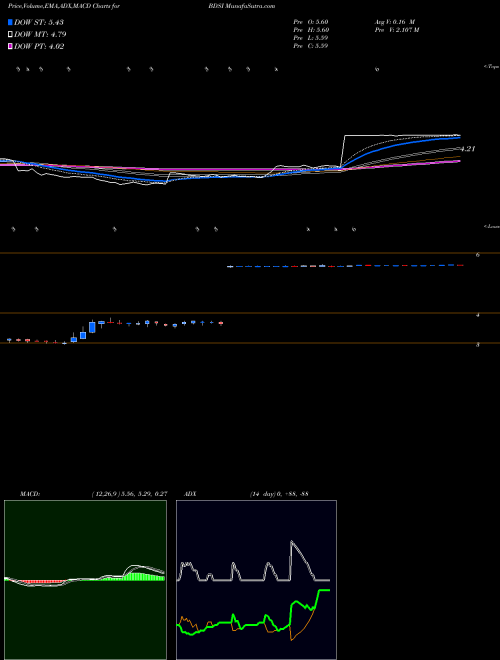The width and height of the screenshot is (500, 660).
Task: Click the price axis label '4'
Action: [x=477, y=315]
